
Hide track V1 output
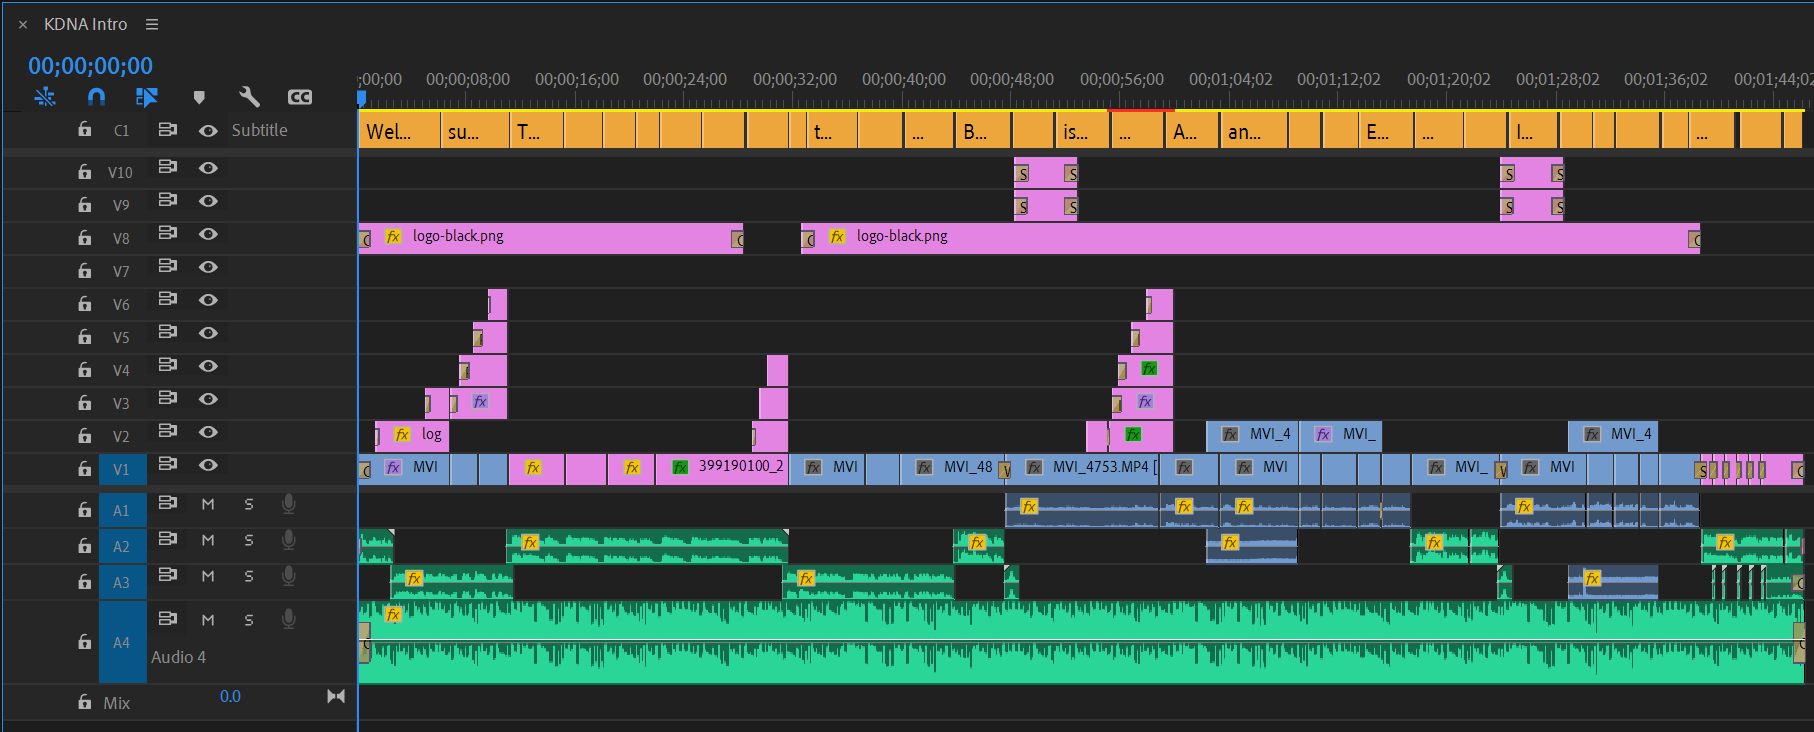(208, 465)
